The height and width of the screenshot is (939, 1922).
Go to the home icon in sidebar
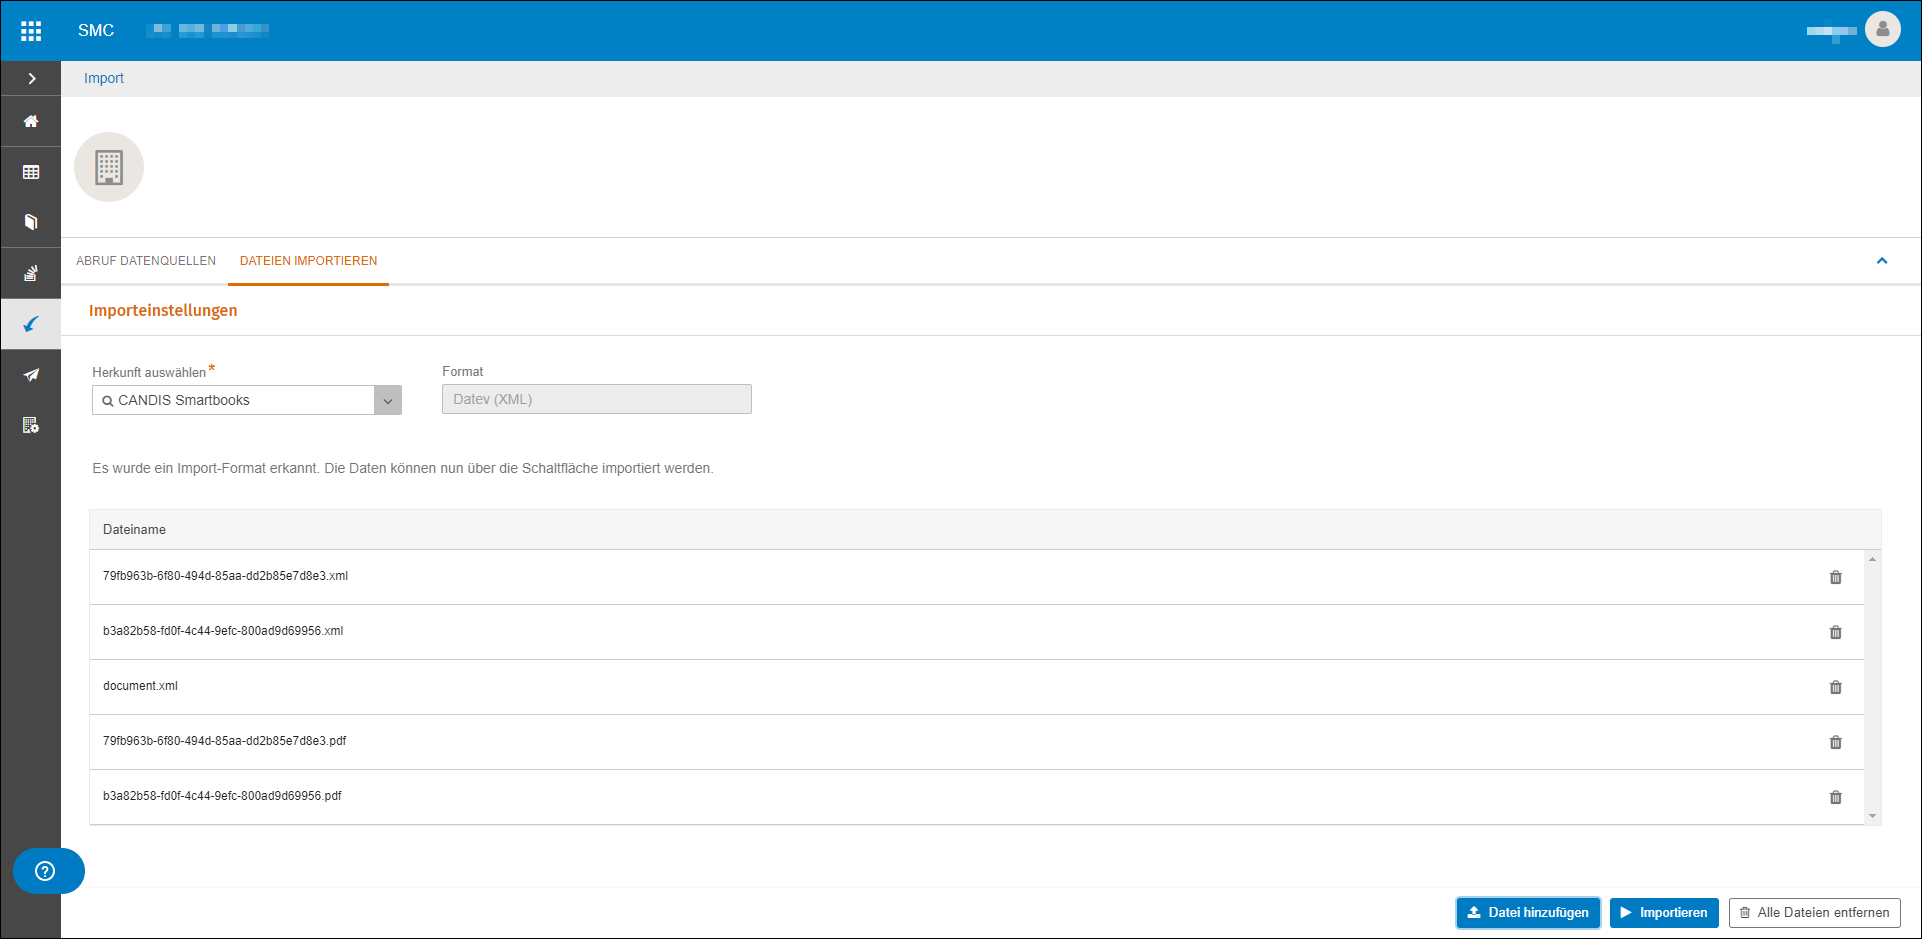click(x=31, y=121)
